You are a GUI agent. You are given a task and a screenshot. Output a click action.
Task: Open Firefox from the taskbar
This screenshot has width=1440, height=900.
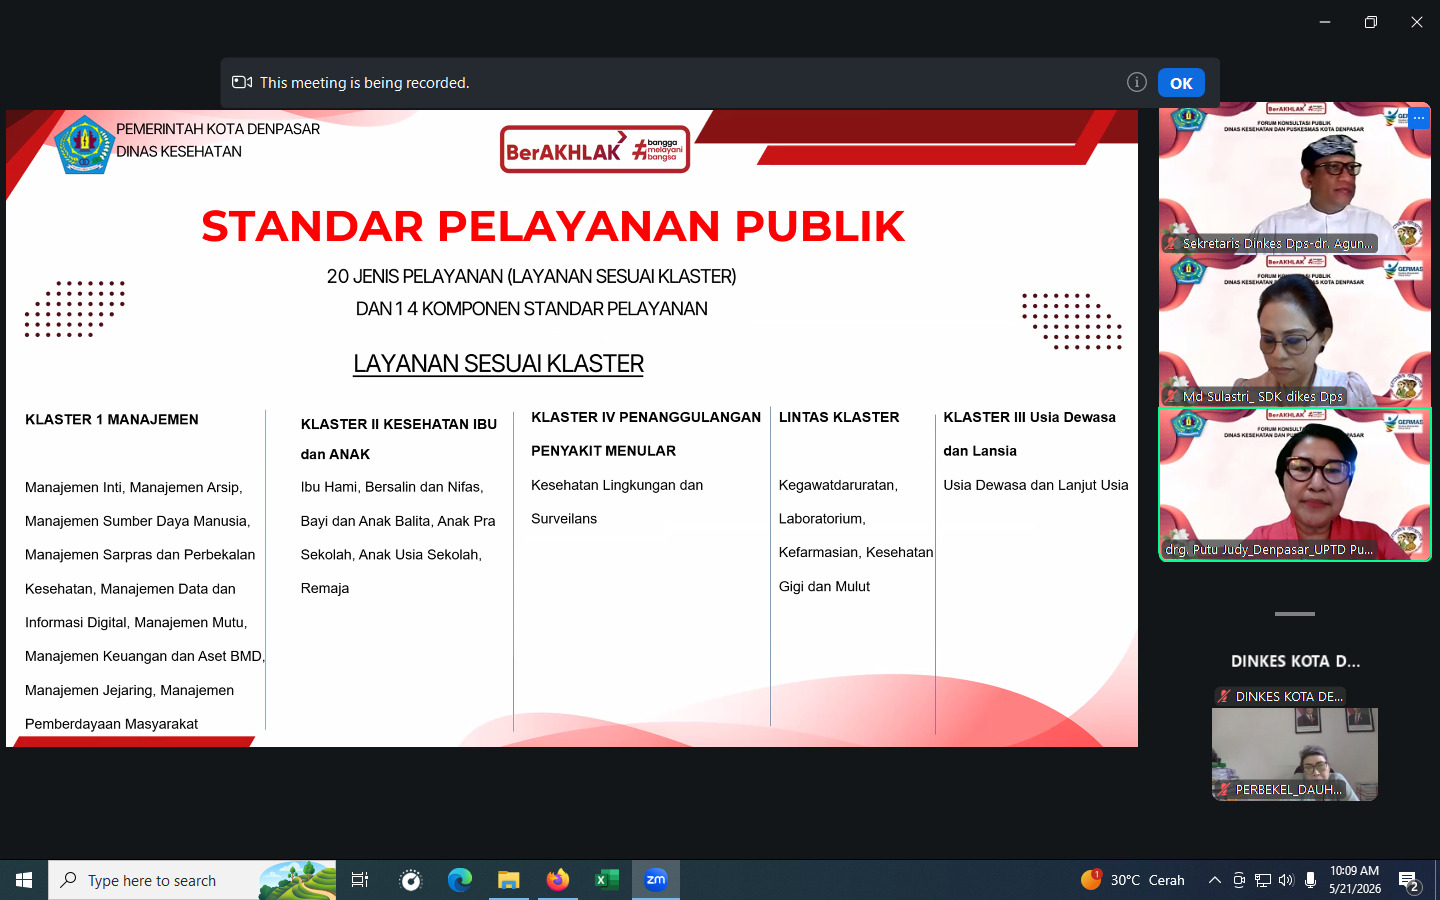click(557, 880)
